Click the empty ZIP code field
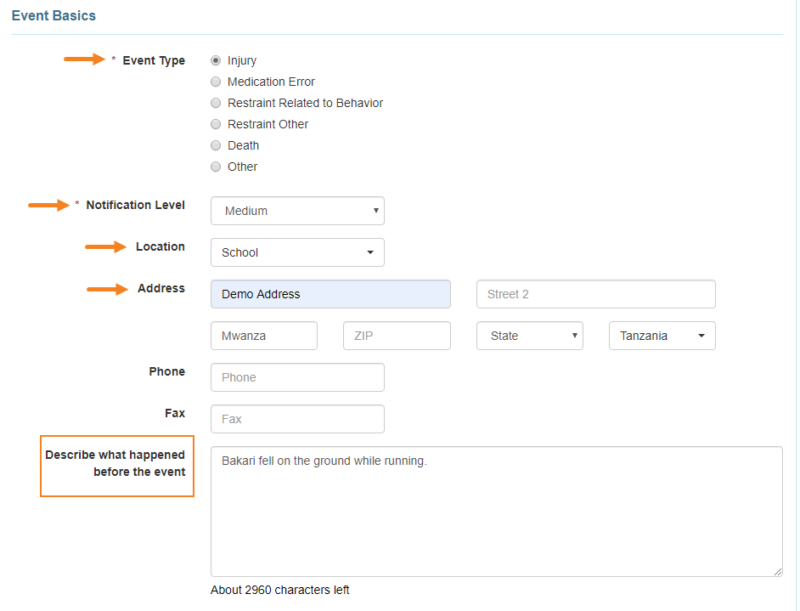This screenshot has width=800, height=611. tap(396, 335)
